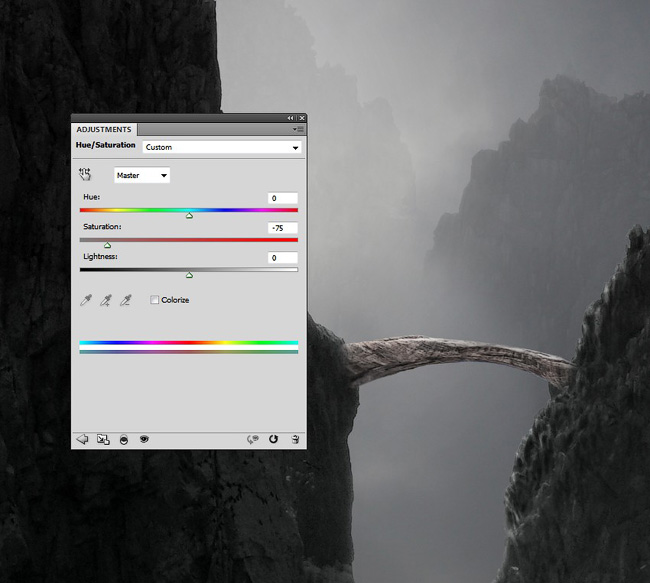The image size is (650, 583).
Task: Pick the subtract from sample eyedropper
Action: coord(126,300)
